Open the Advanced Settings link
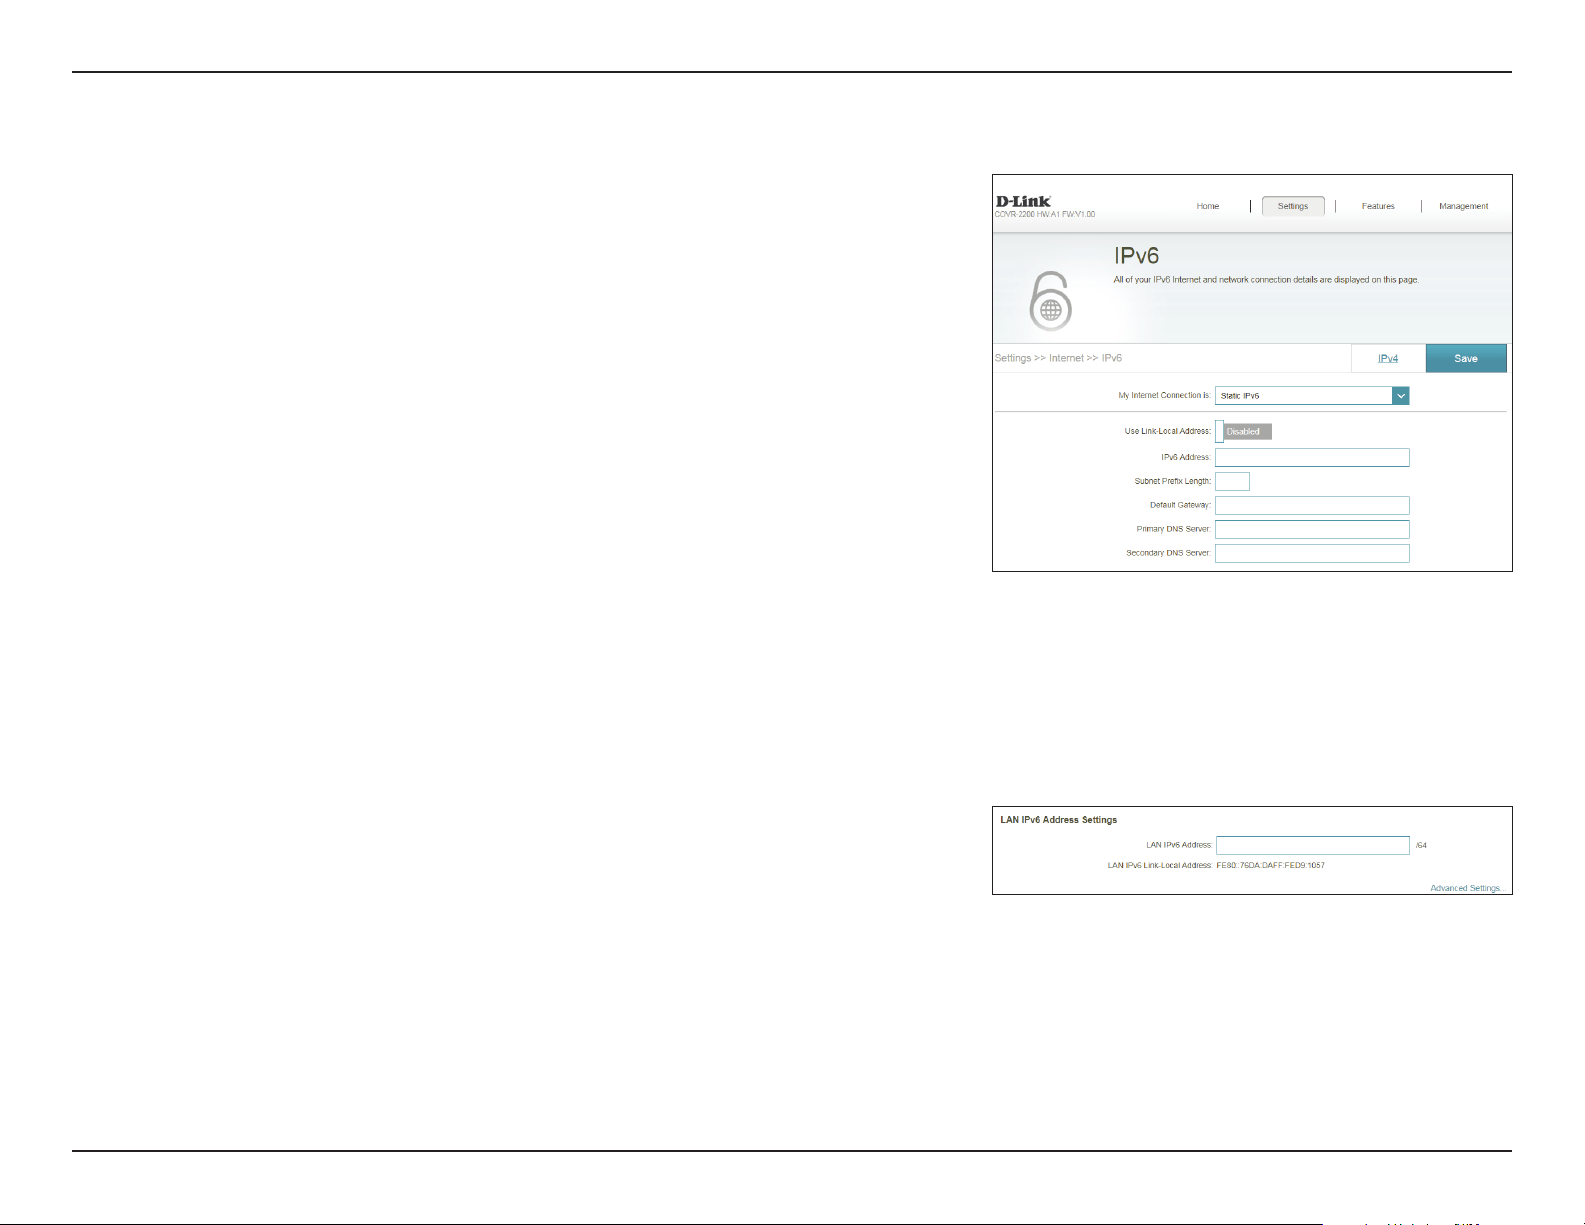This screenshot has height=1225, width=1585. click(1467, 888)
